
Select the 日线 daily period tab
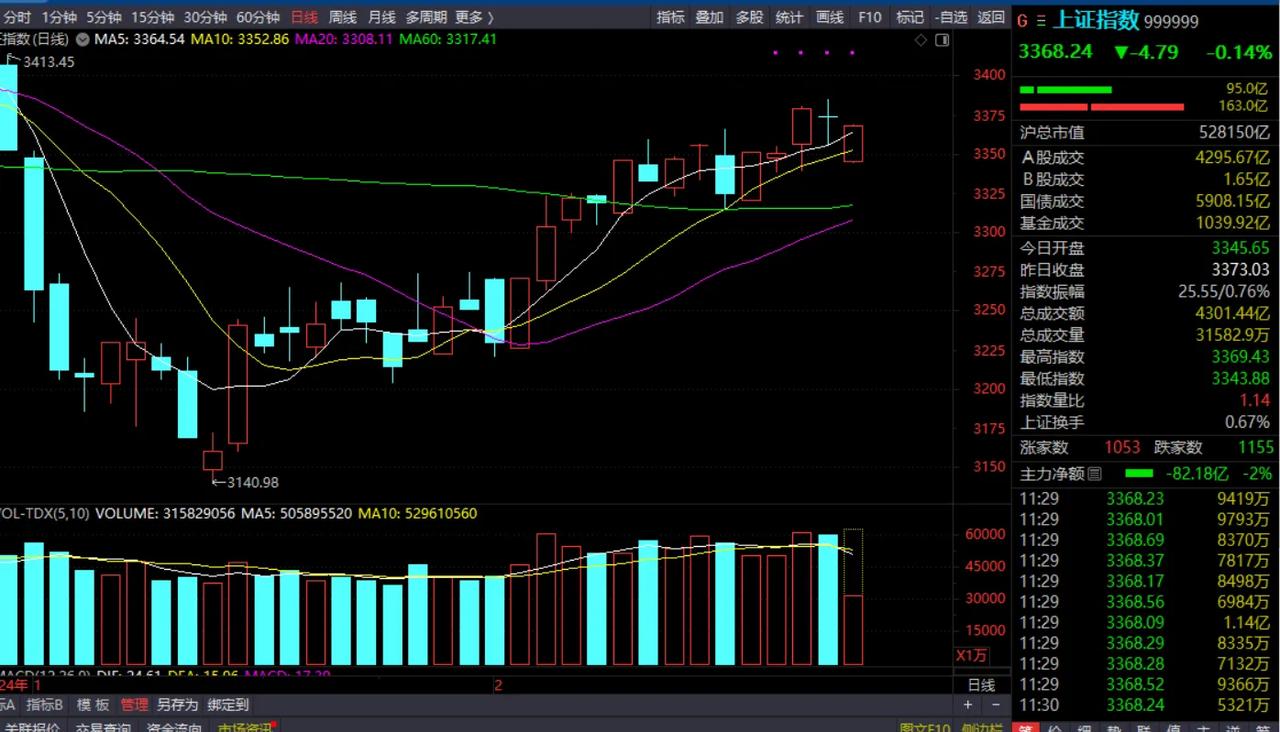(304, 17)
